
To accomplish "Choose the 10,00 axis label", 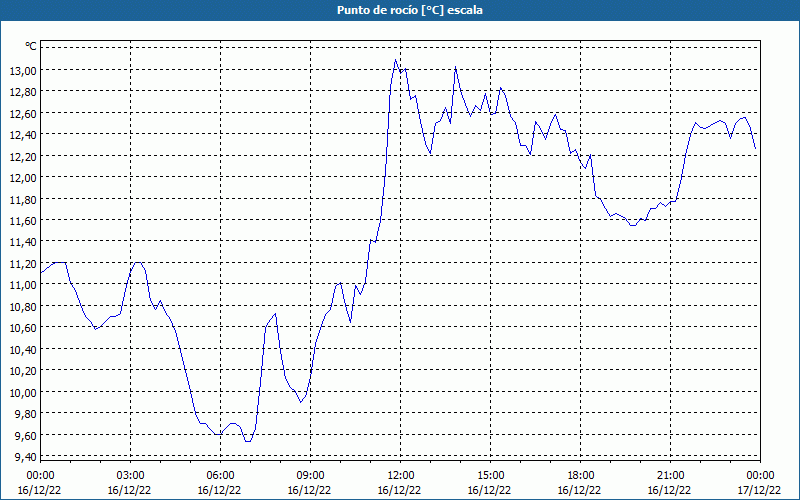I will [x=23, y=392].
